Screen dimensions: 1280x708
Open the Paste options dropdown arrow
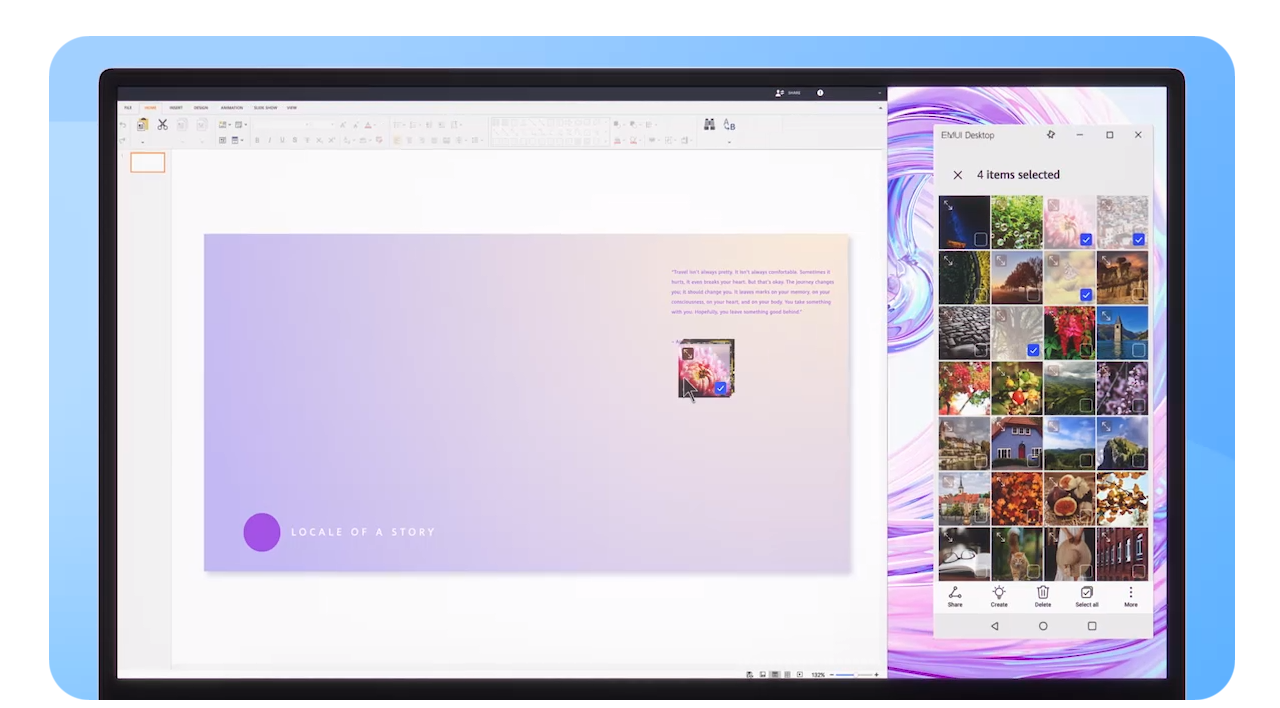point(143,142)
